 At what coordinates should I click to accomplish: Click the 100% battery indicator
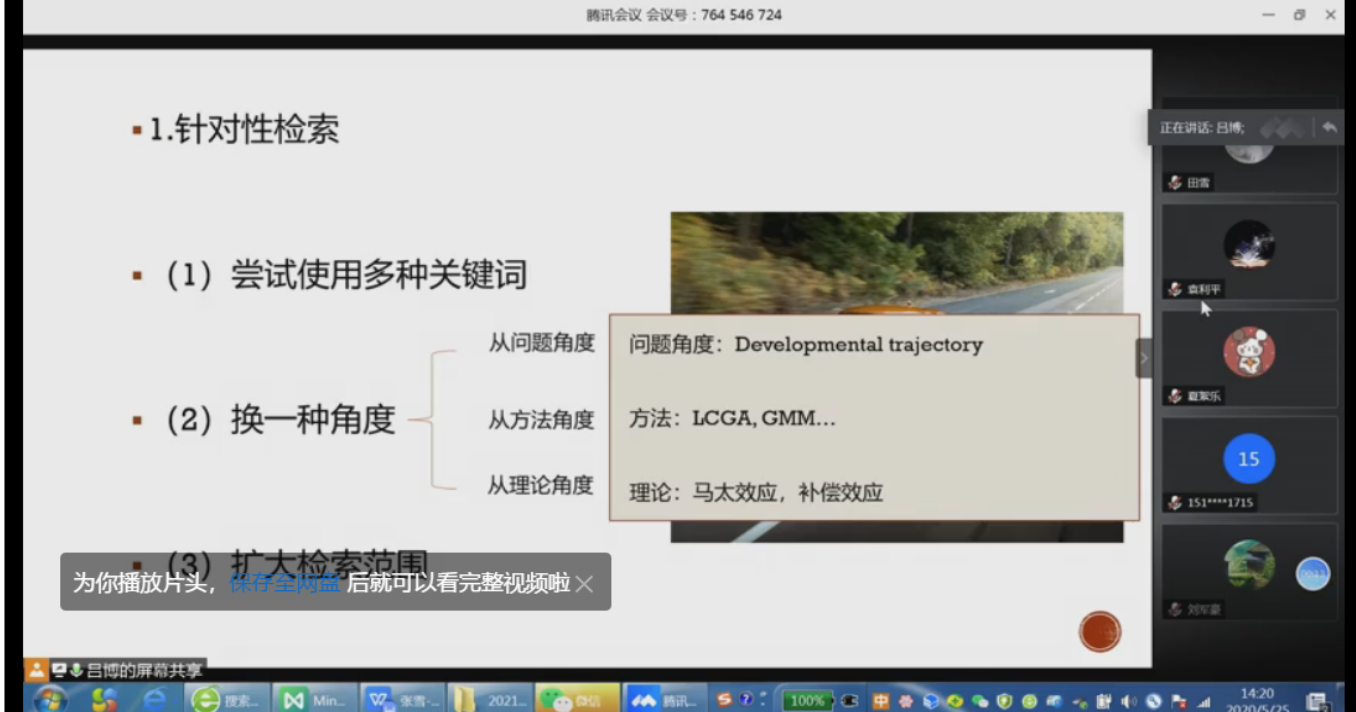(x=806, y=701)
